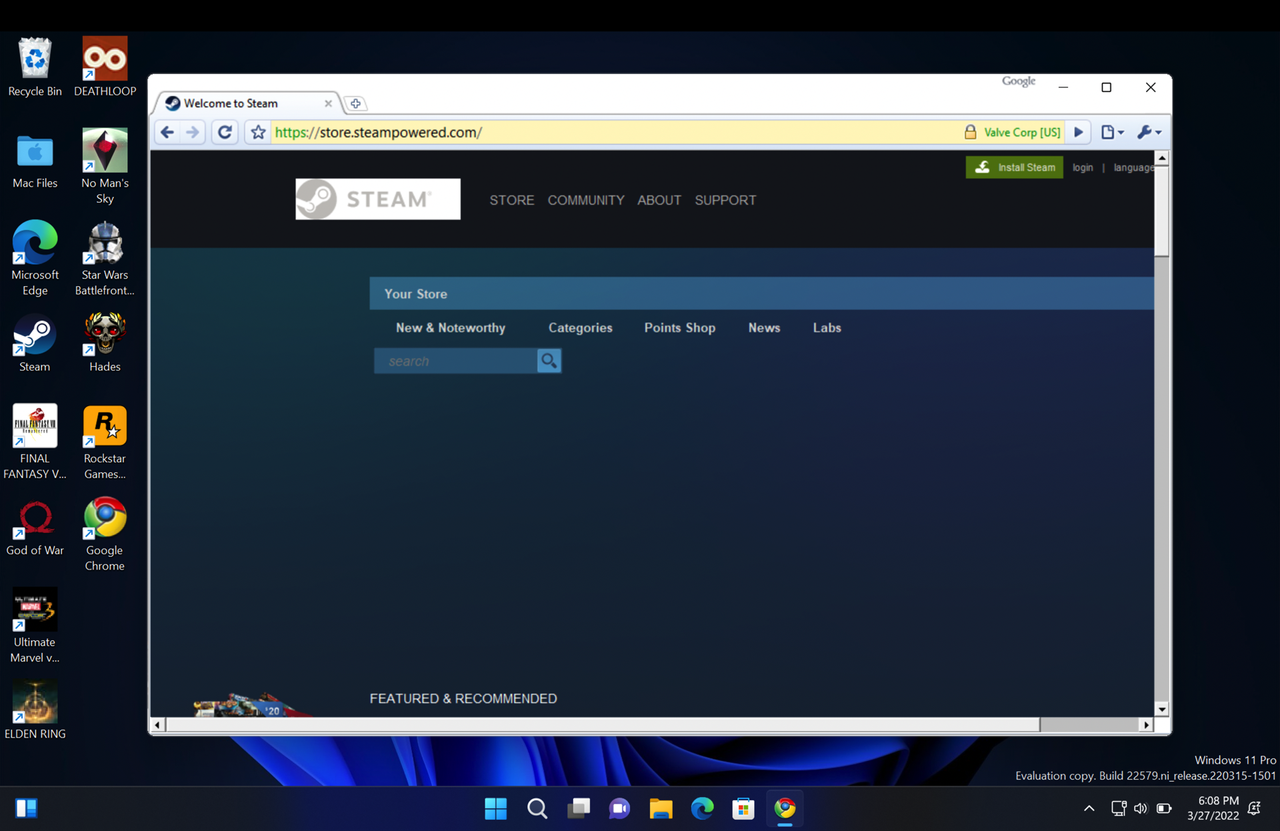Viewport: 1280px width, 831px height.
Task: Open Microsoft Store from the taskbar
Action: (743, 808)
